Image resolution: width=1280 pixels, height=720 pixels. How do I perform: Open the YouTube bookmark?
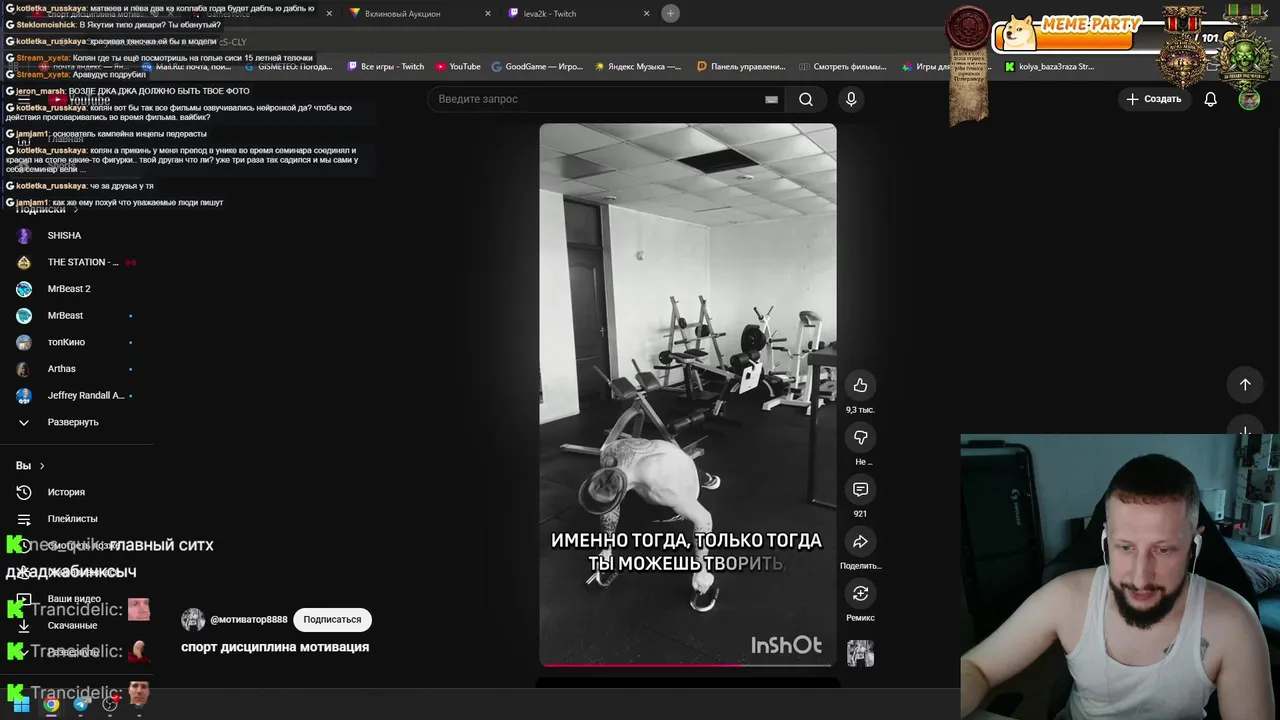(458, 67)
